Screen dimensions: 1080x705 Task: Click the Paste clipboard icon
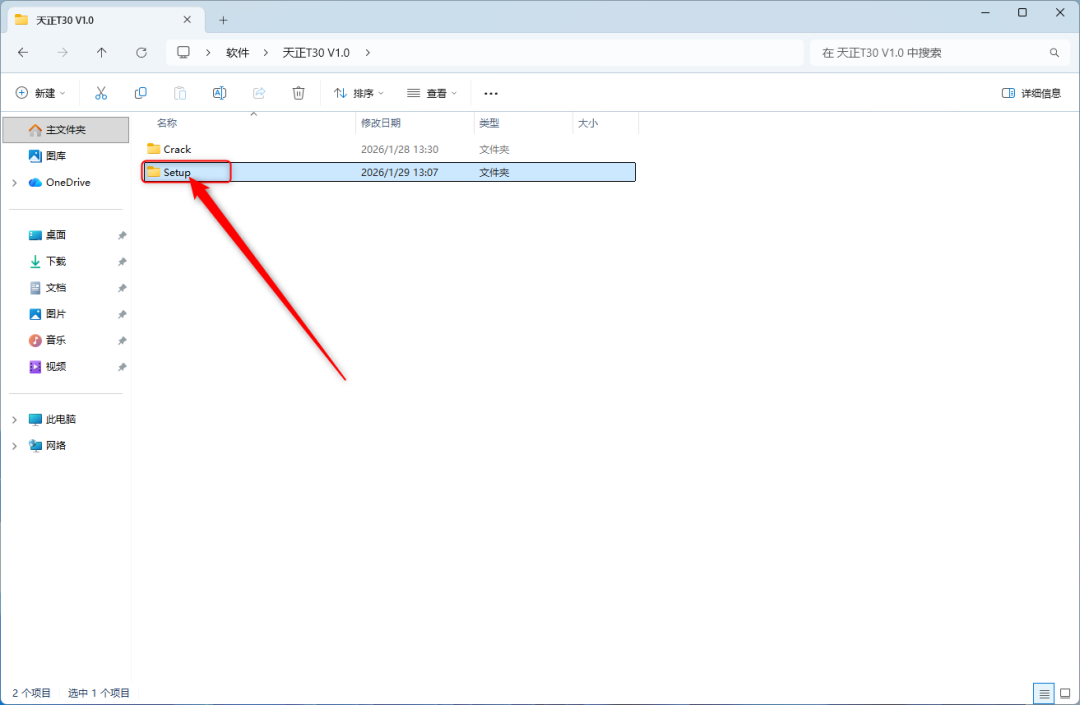point(180,93)
